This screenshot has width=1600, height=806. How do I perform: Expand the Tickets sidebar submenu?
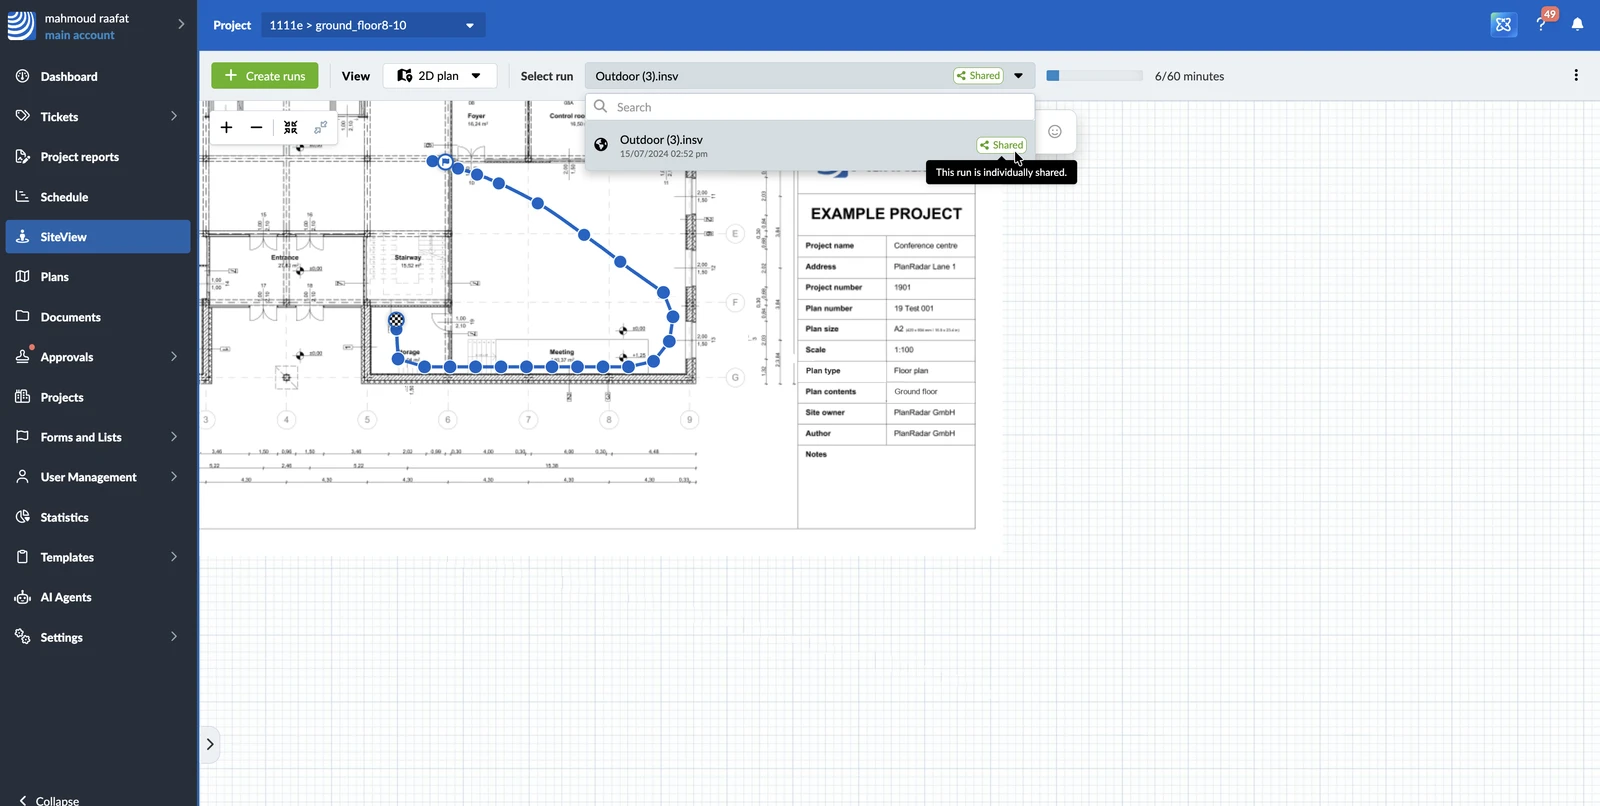pos(174,116)
